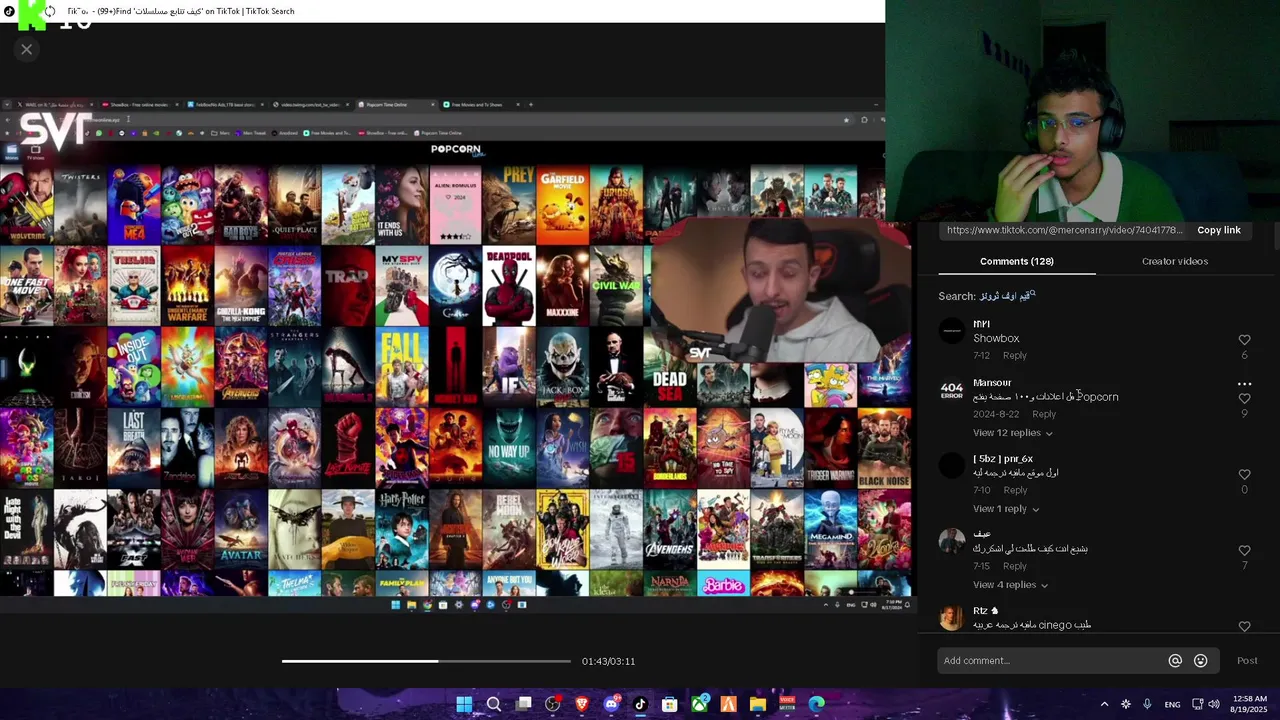
Task: Click the suggested search phrase link
Action: 1007,296
